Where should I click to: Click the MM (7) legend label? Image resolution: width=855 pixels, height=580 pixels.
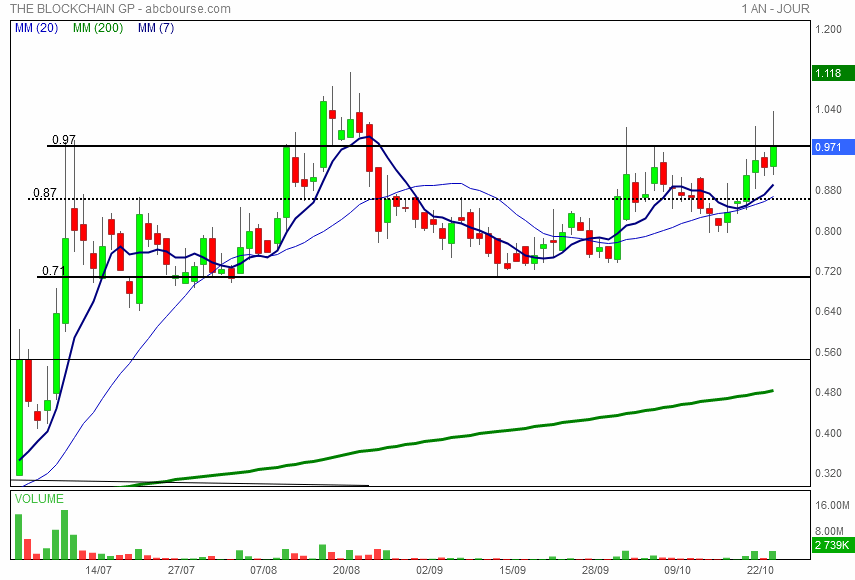point(156,28)
